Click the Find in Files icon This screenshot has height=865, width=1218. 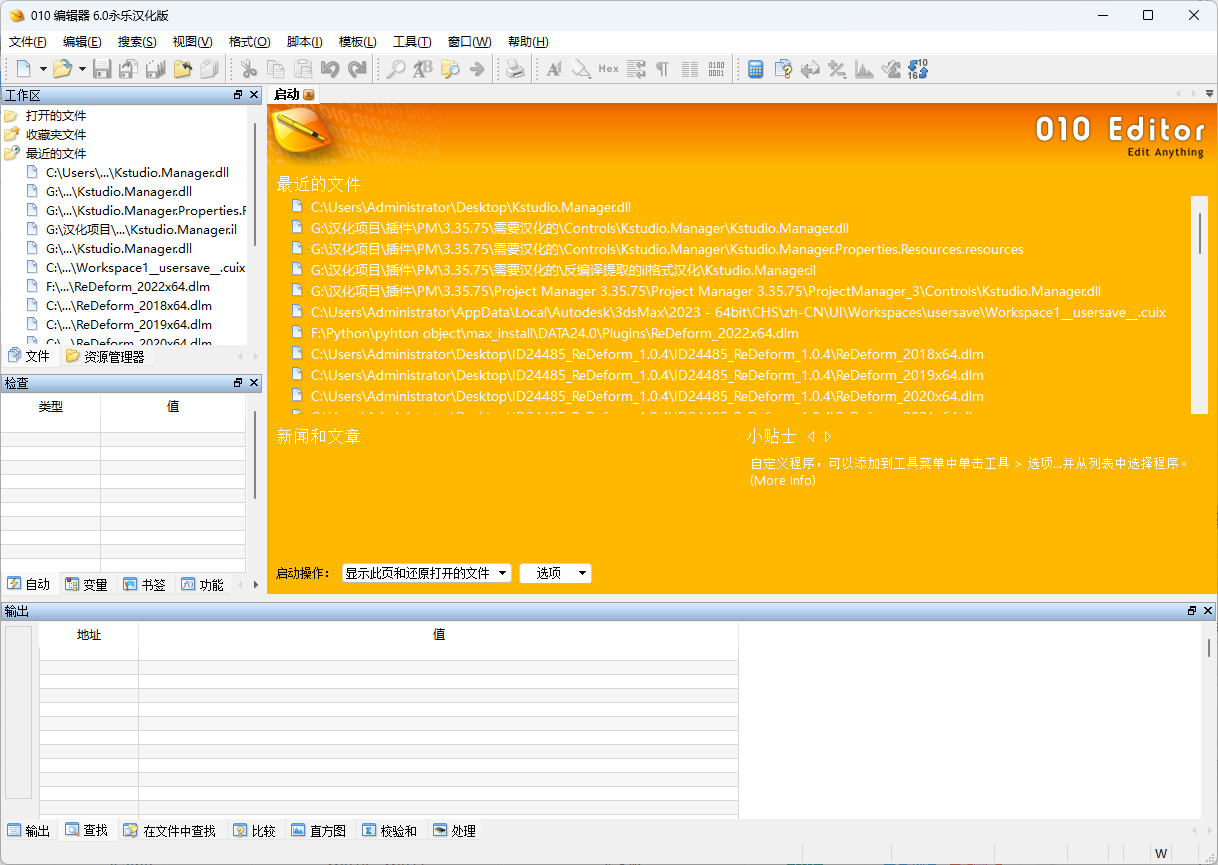coord(450,69)
